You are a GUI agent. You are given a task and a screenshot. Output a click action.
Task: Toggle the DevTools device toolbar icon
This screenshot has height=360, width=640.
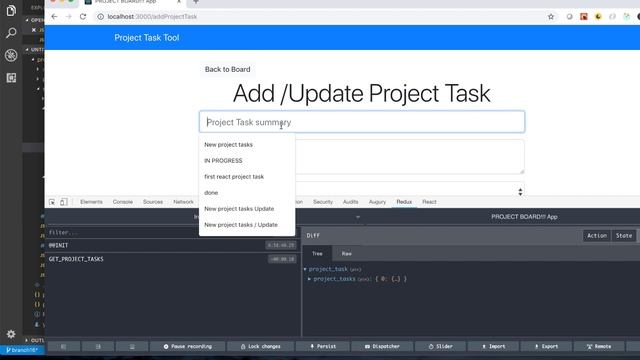64,202
